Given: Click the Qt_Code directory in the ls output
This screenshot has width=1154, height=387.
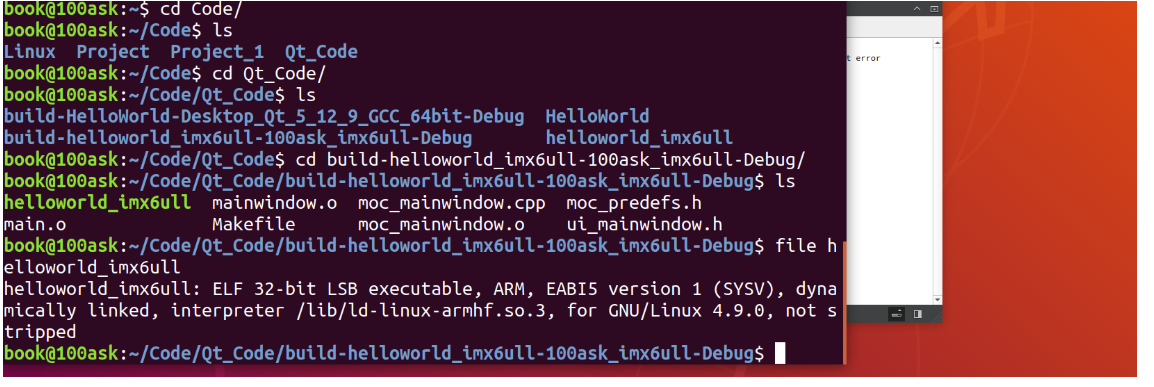Looking at the screenshot, I should (x=321, y=52).
